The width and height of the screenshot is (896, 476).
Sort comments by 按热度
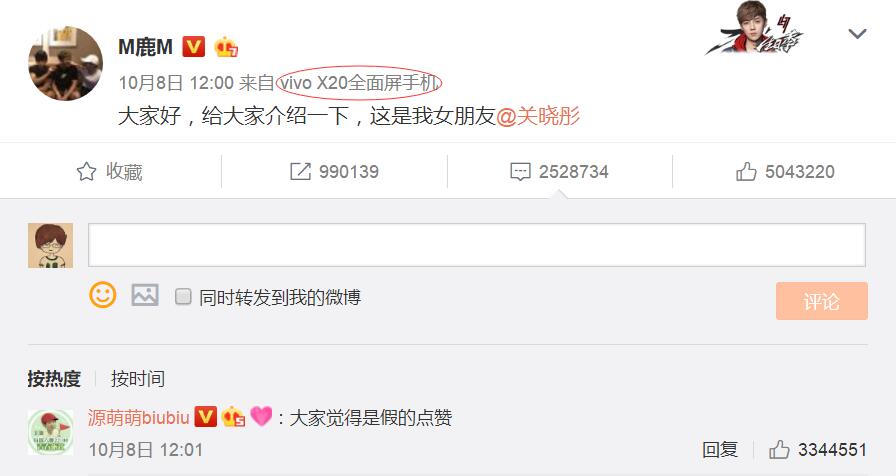[x=54, y=379]
